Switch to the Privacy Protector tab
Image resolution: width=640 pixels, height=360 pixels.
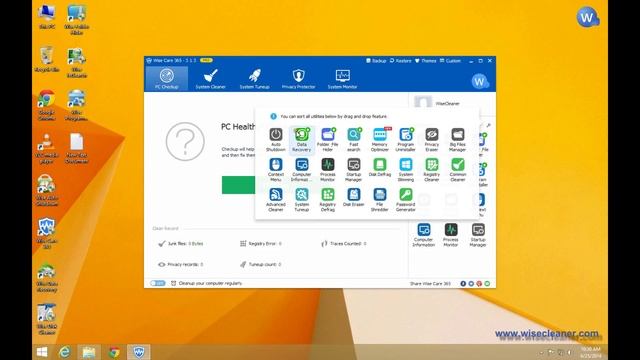[x=298, y=78]
